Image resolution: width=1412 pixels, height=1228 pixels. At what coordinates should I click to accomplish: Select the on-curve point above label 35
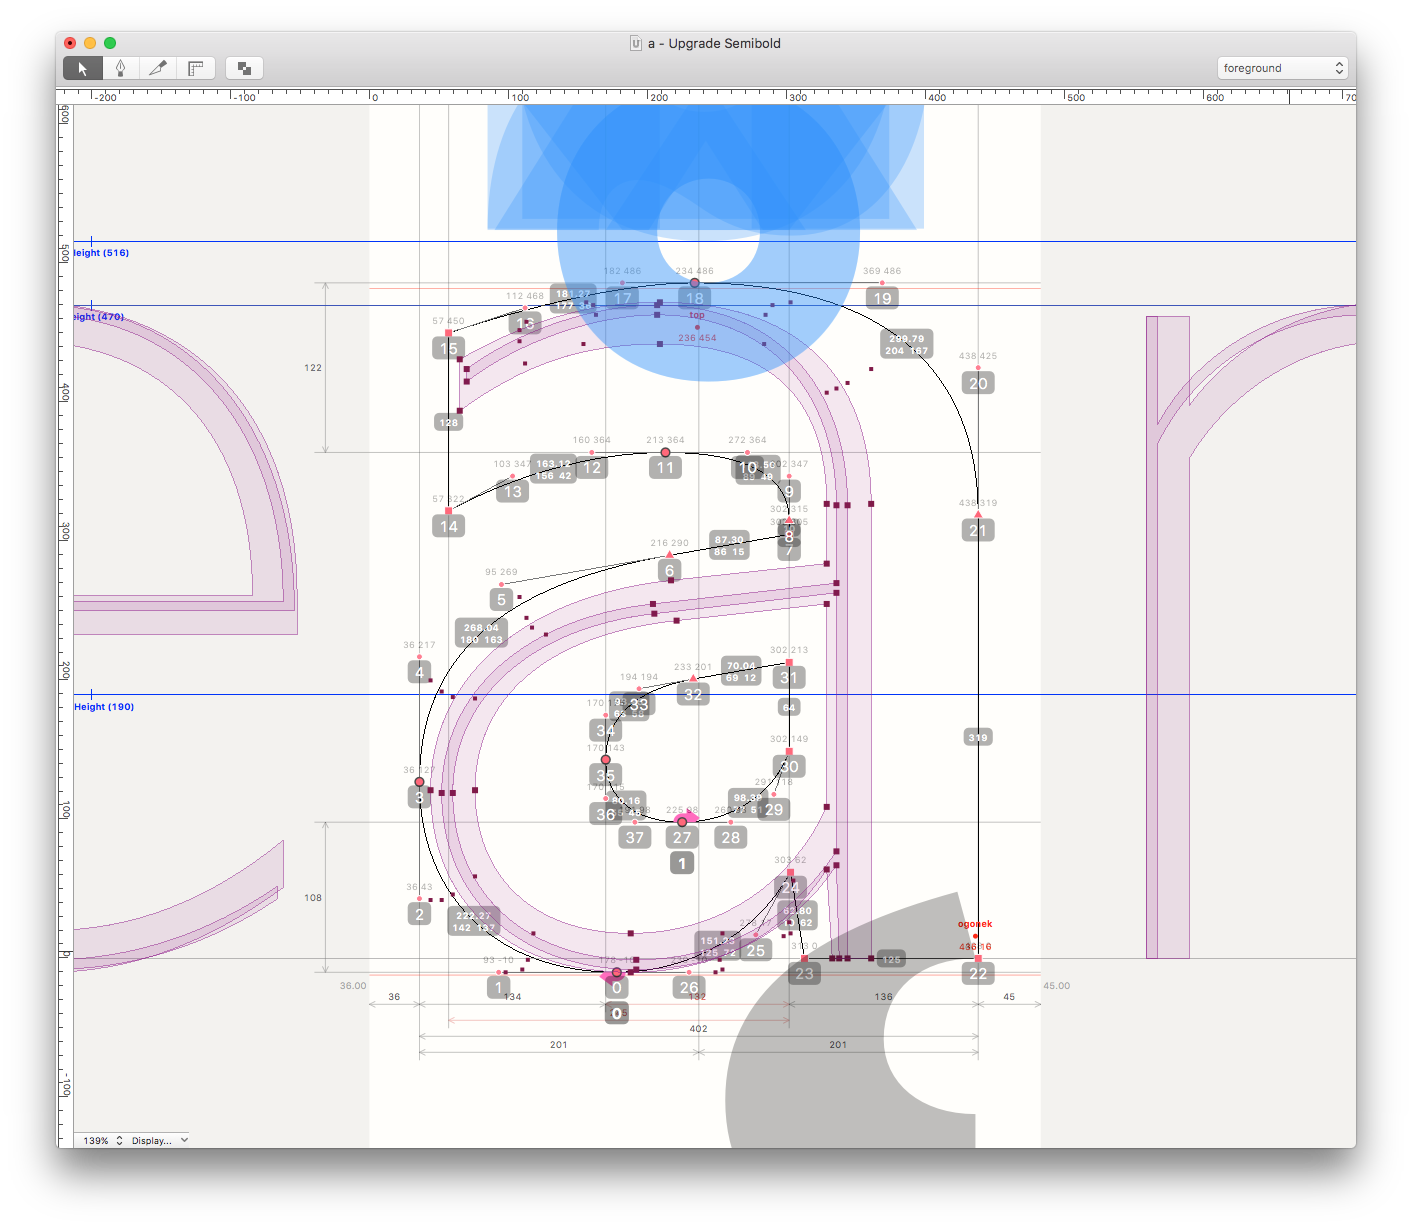tap(605, 760)
